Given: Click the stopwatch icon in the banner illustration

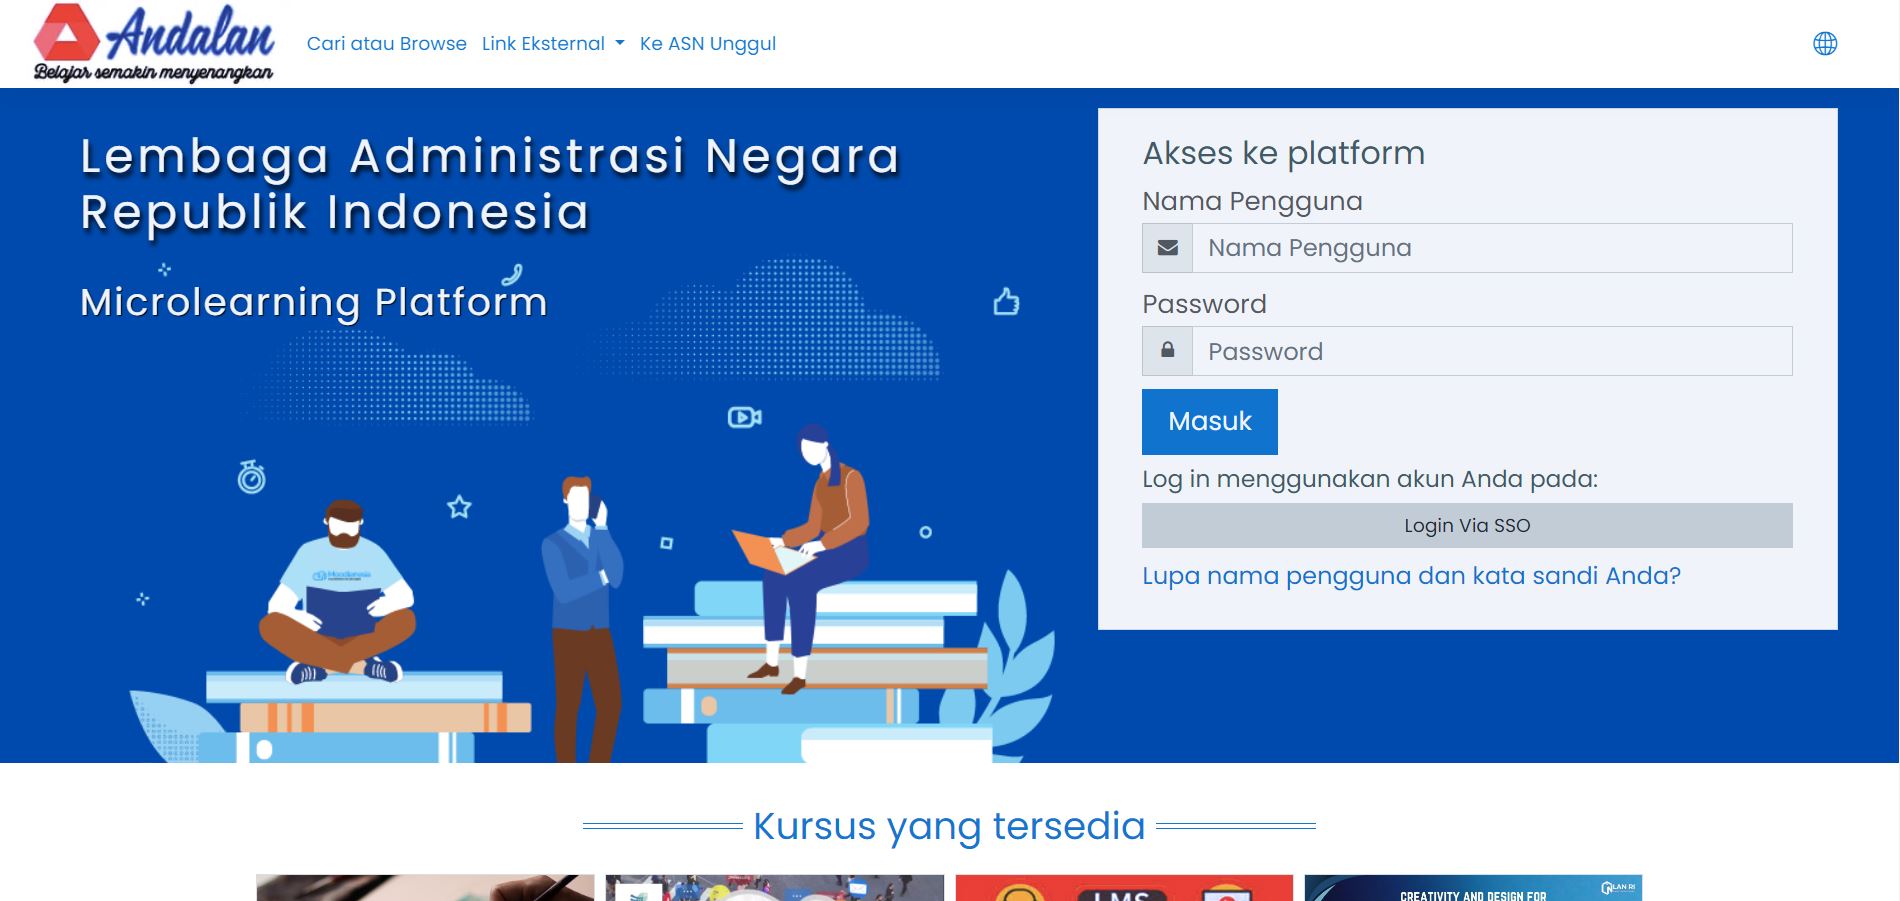Looking at the screenshot, I should pos(251,477).
